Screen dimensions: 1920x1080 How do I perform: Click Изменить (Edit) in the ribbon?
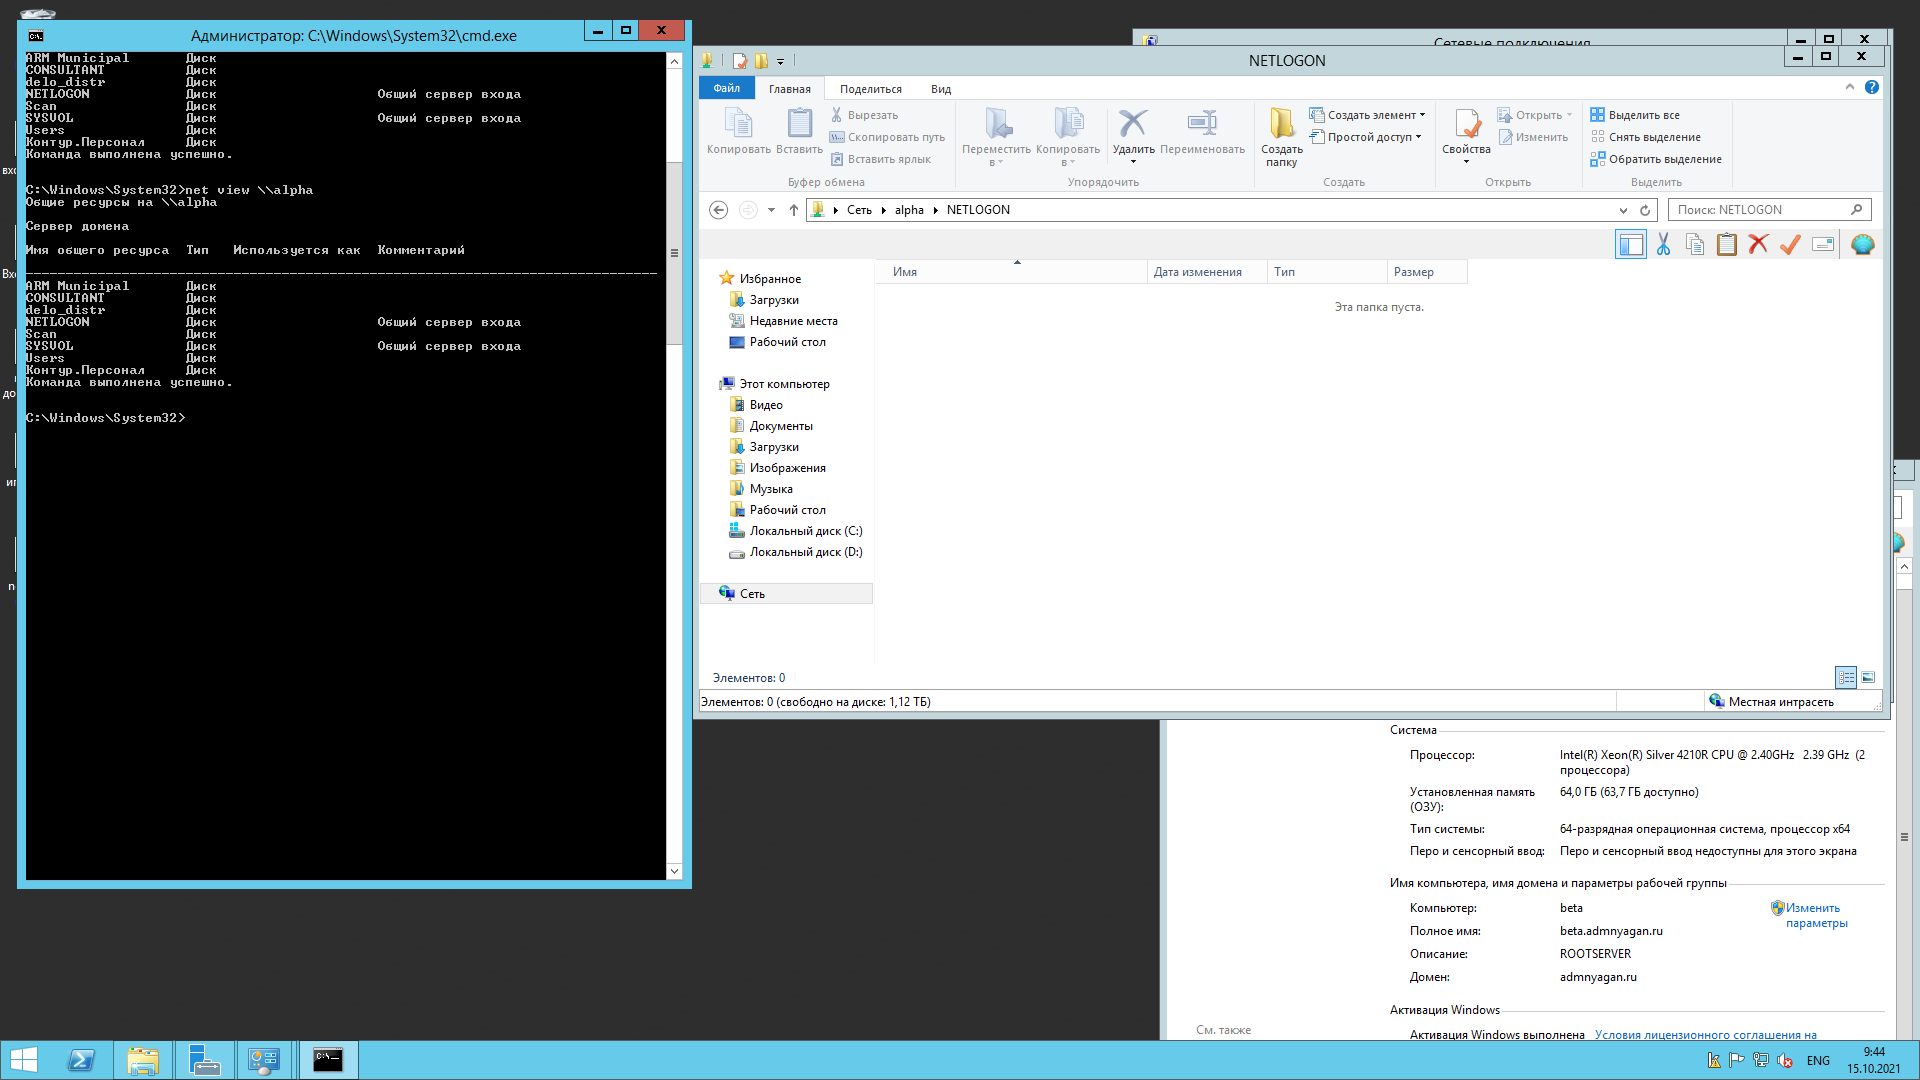[x=1533, y=137]
